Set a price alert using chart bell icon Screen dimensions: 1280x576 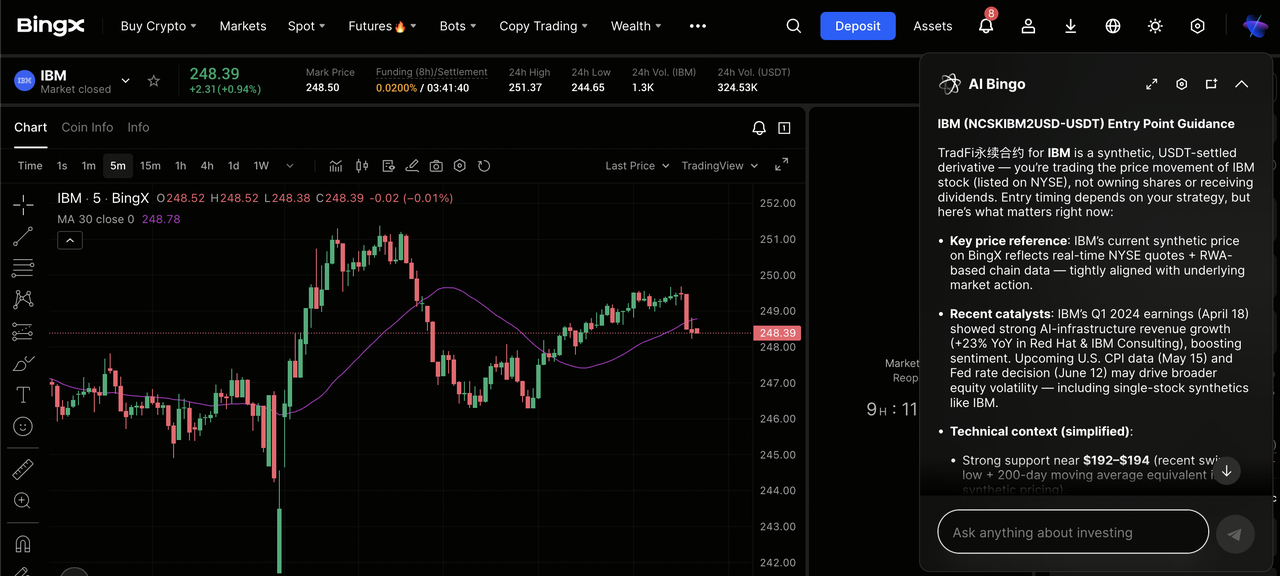click(759, 128)
